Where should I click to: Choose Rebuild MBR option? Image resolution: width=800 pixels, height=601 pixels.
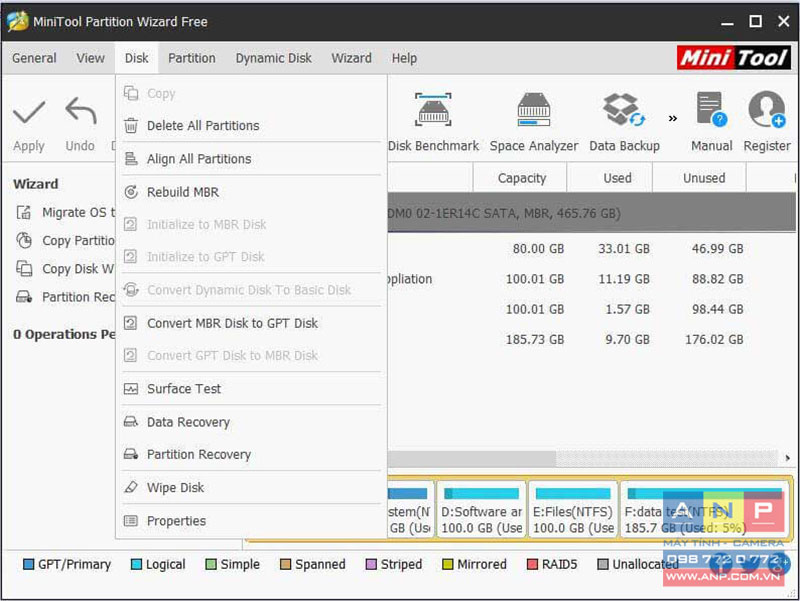tap(251, 192)
